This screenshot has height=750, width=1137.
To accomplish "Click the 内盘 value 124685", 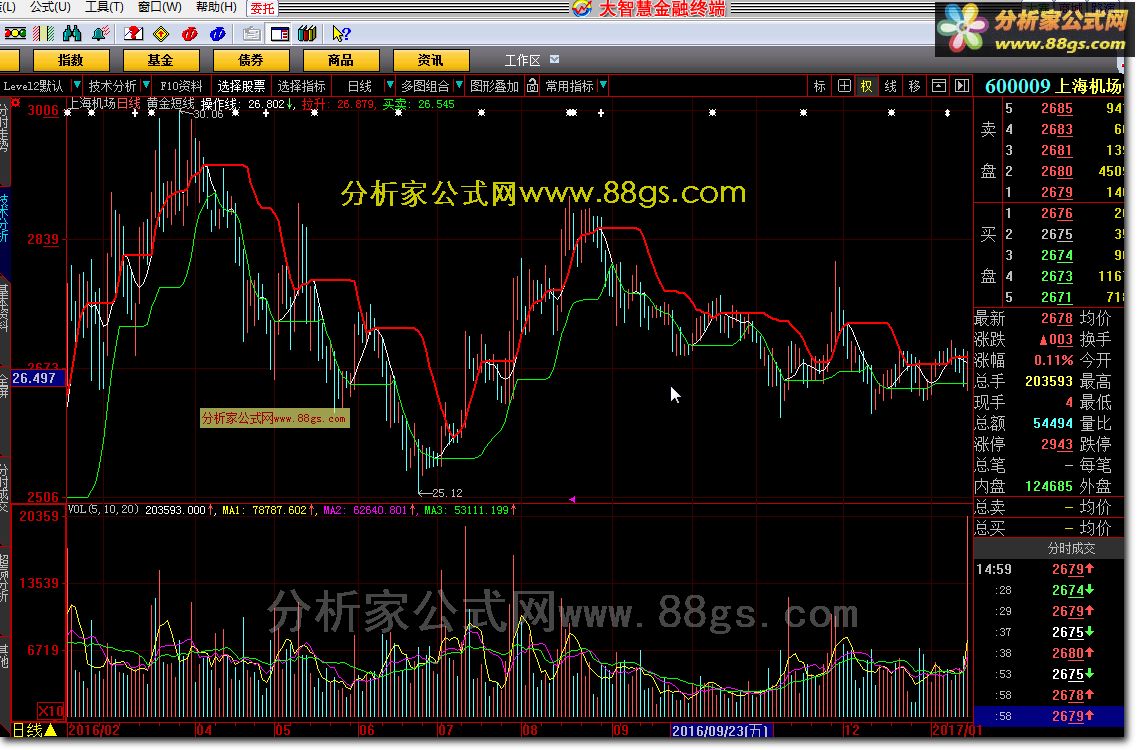I will [1049, 486].
